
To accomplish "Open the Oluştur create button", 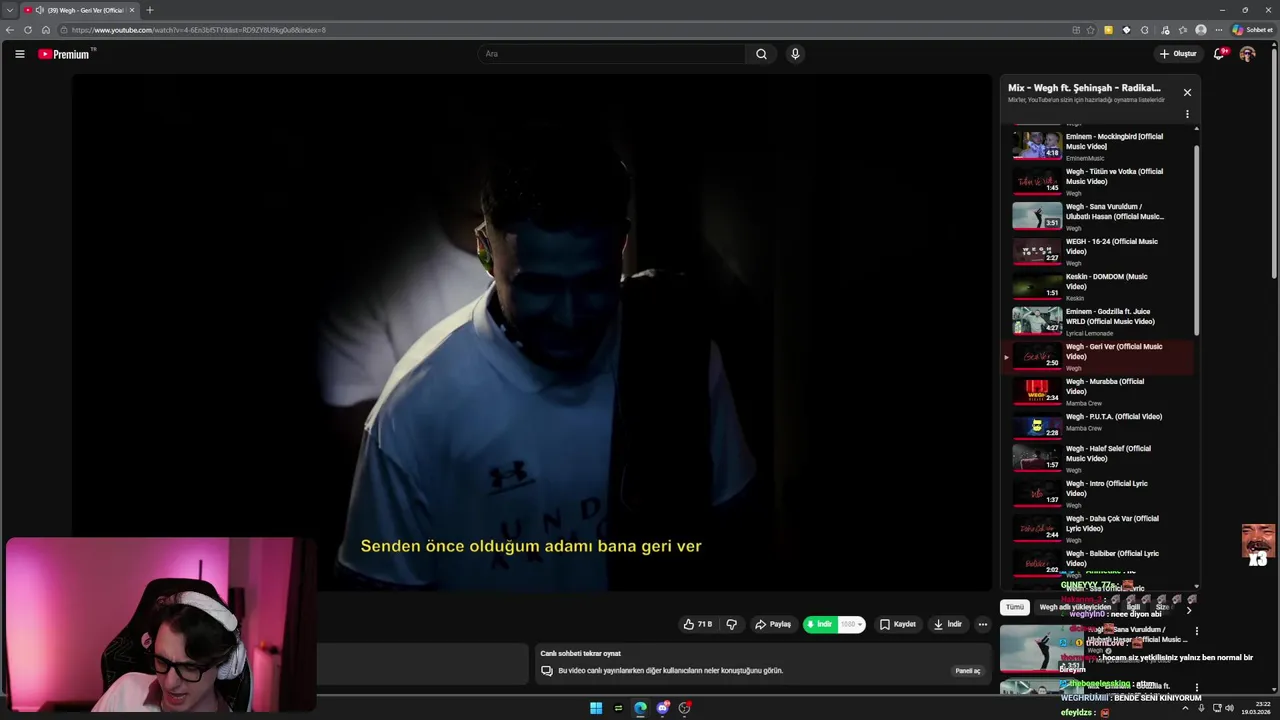I will 1178,54.
